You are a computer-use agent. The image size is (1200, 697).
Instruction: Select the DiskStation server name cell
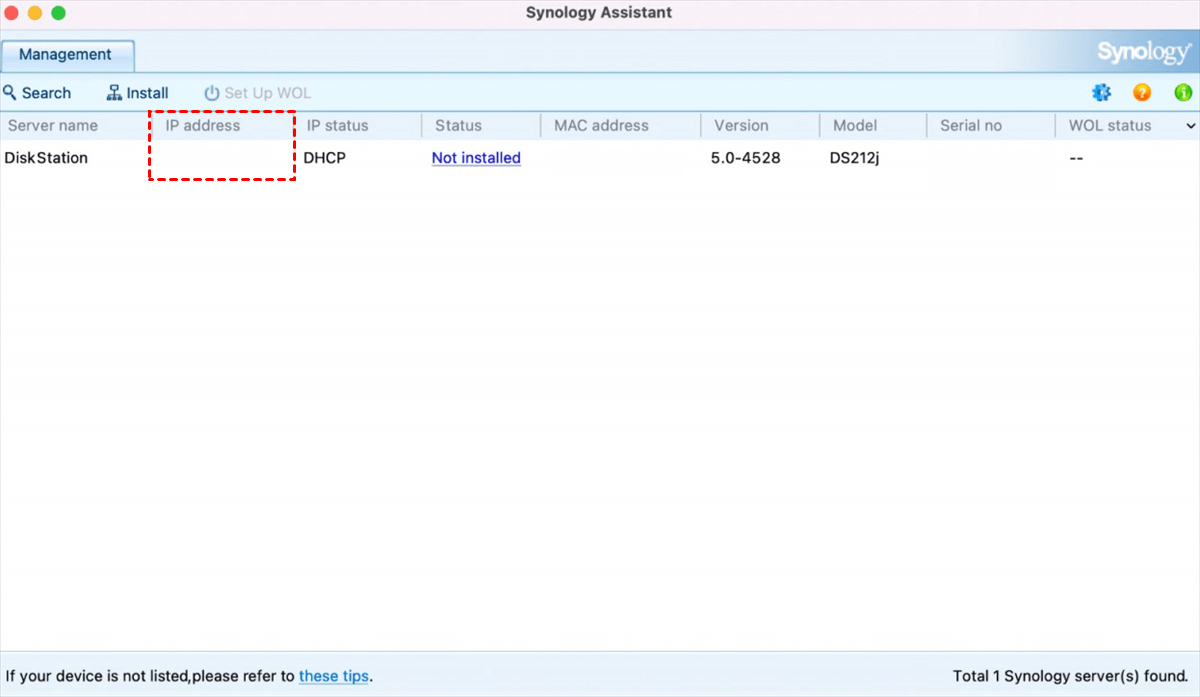[x=46, y=158]
